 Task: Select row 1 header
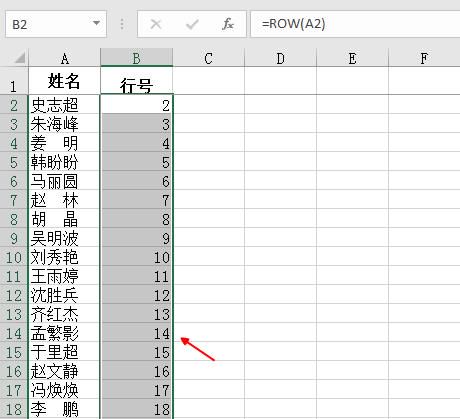point(14,81)
